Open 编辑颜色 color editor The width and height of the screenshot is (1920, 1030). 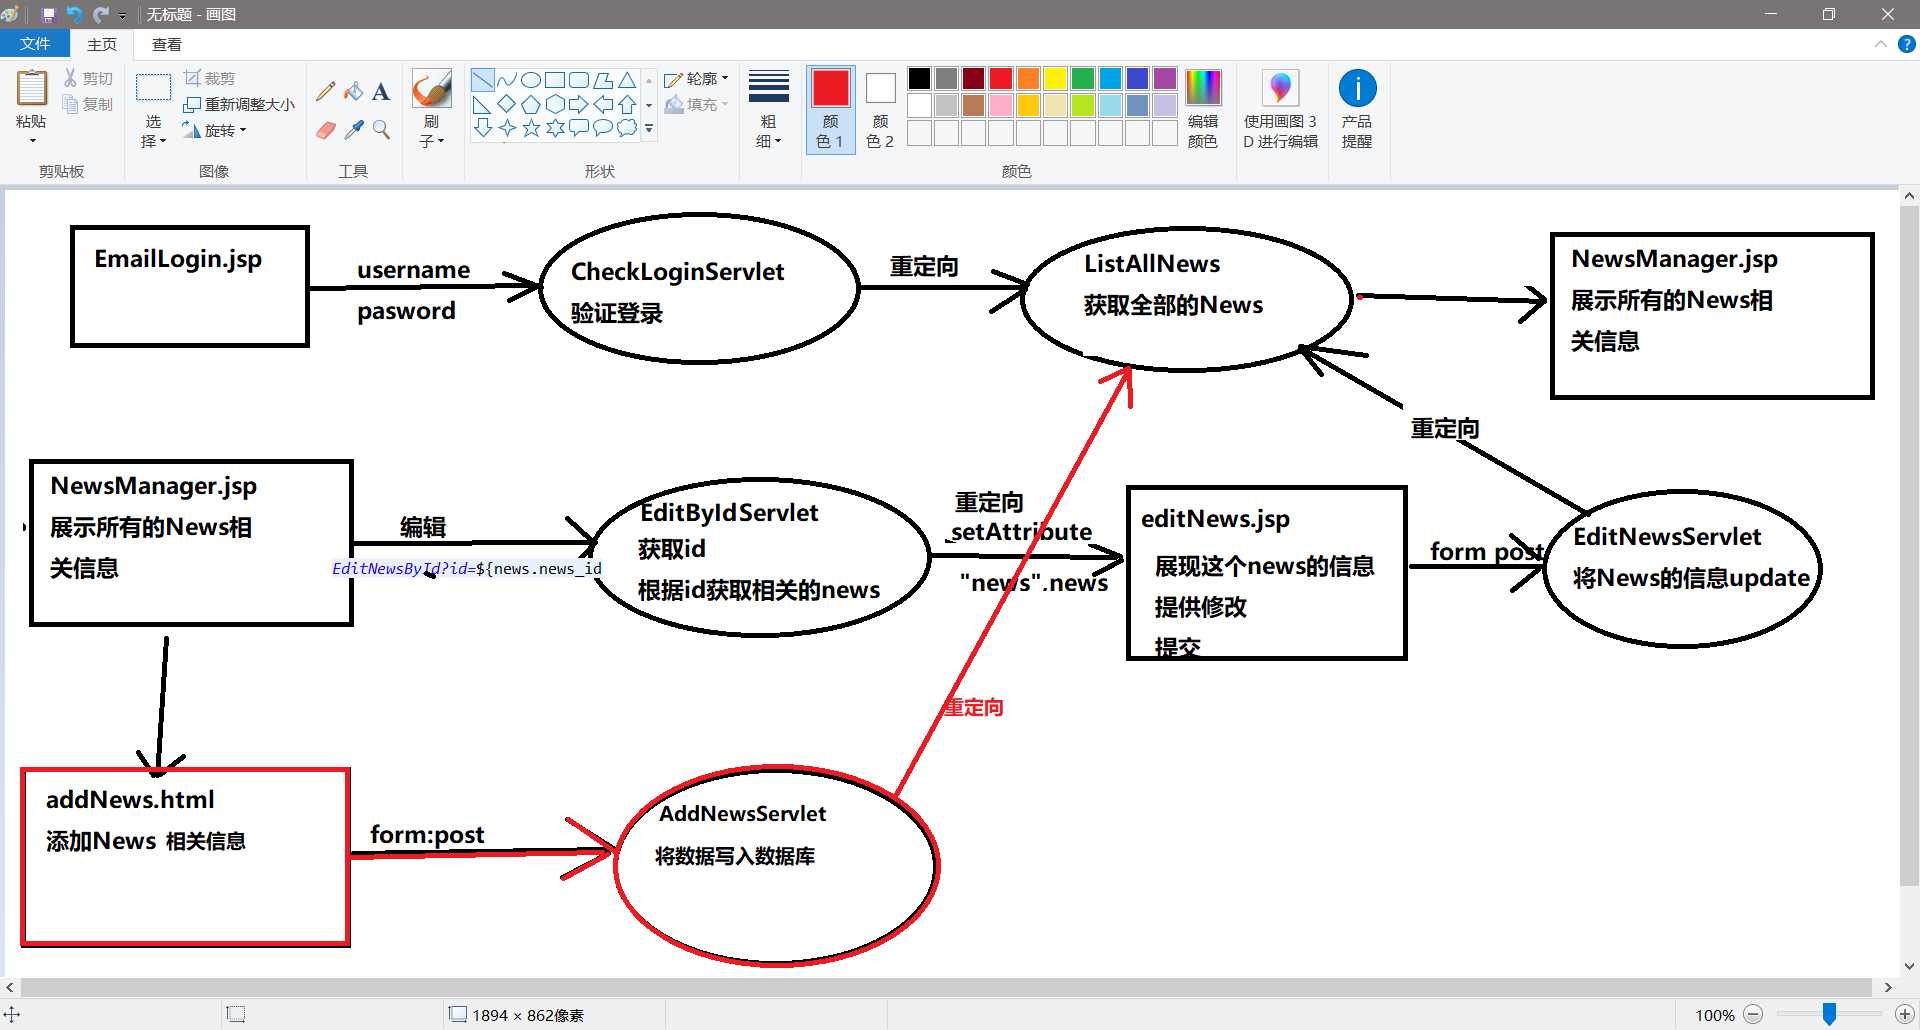click(x=1203, y=110)
